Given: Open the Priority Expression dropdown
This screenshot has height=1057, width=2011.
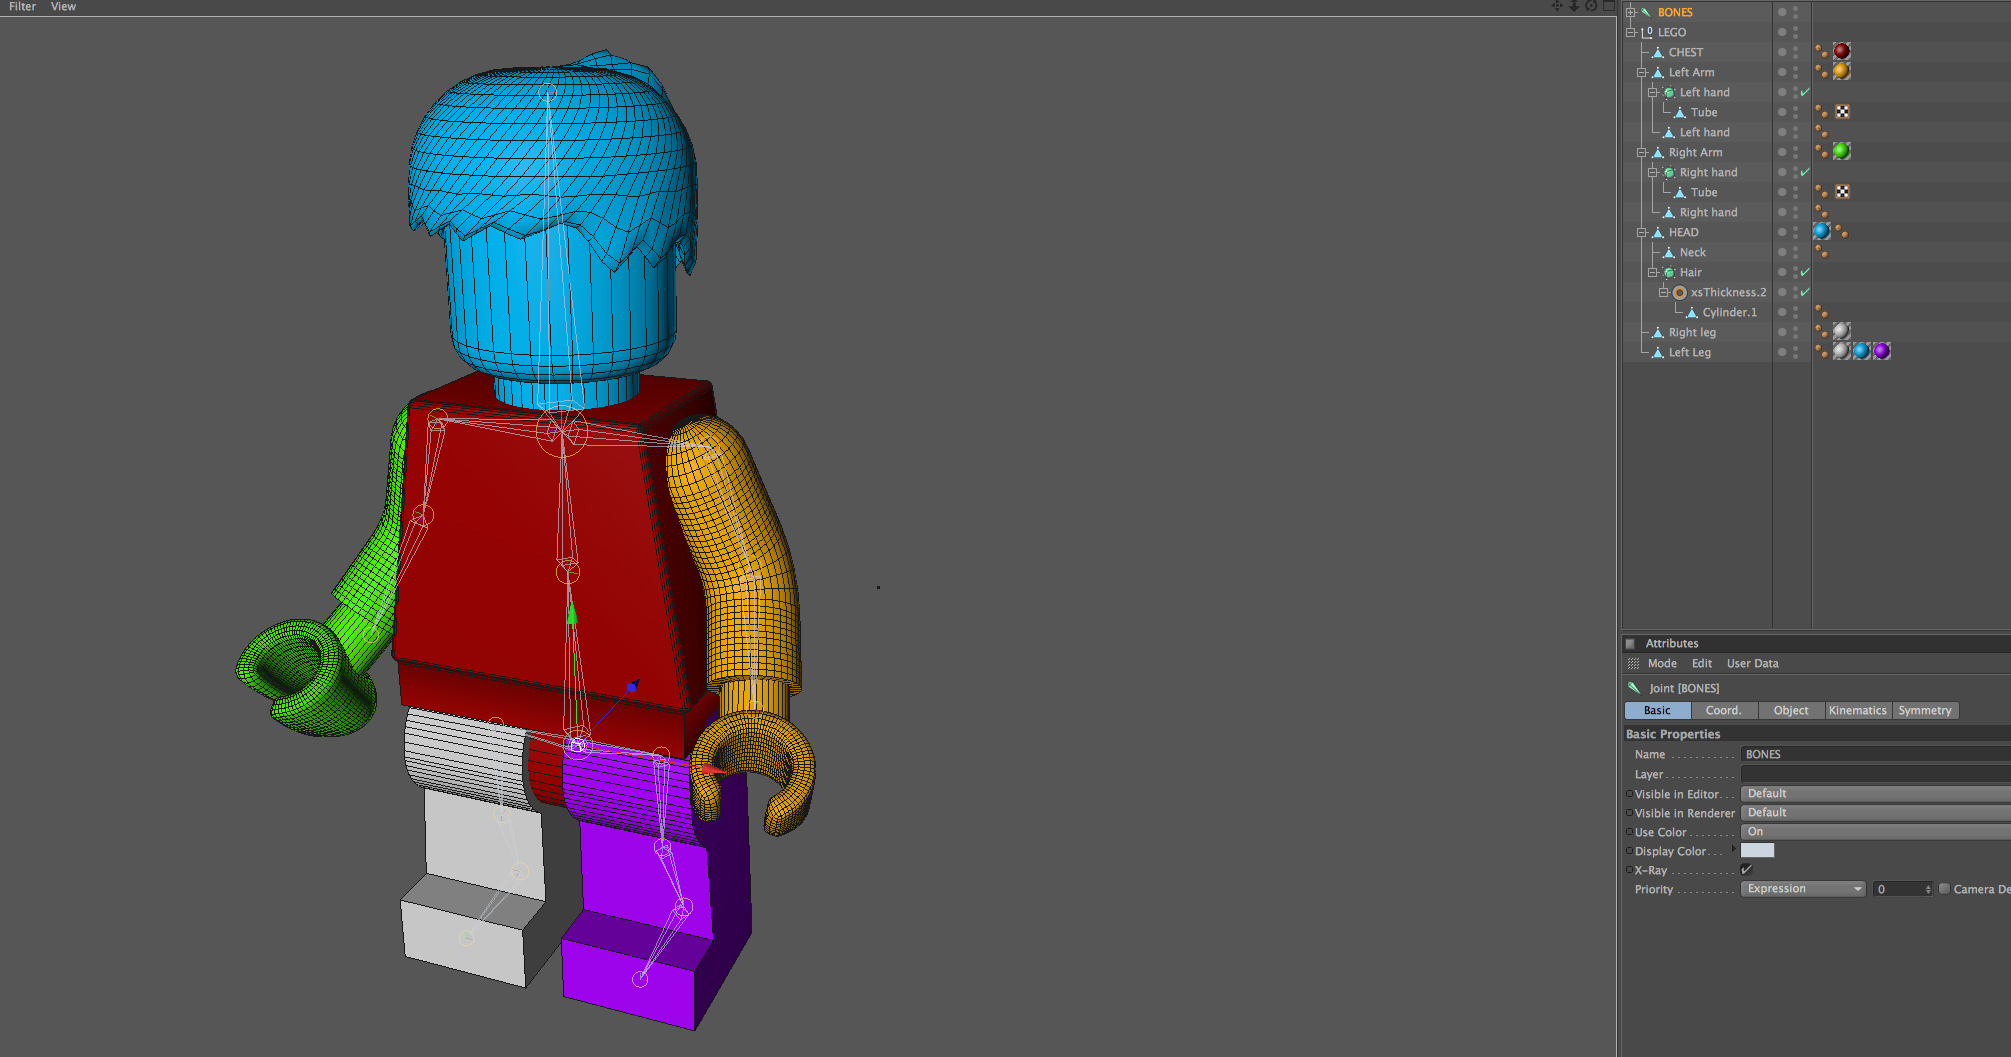Looking at the screenshot, I should point(1803,889).
